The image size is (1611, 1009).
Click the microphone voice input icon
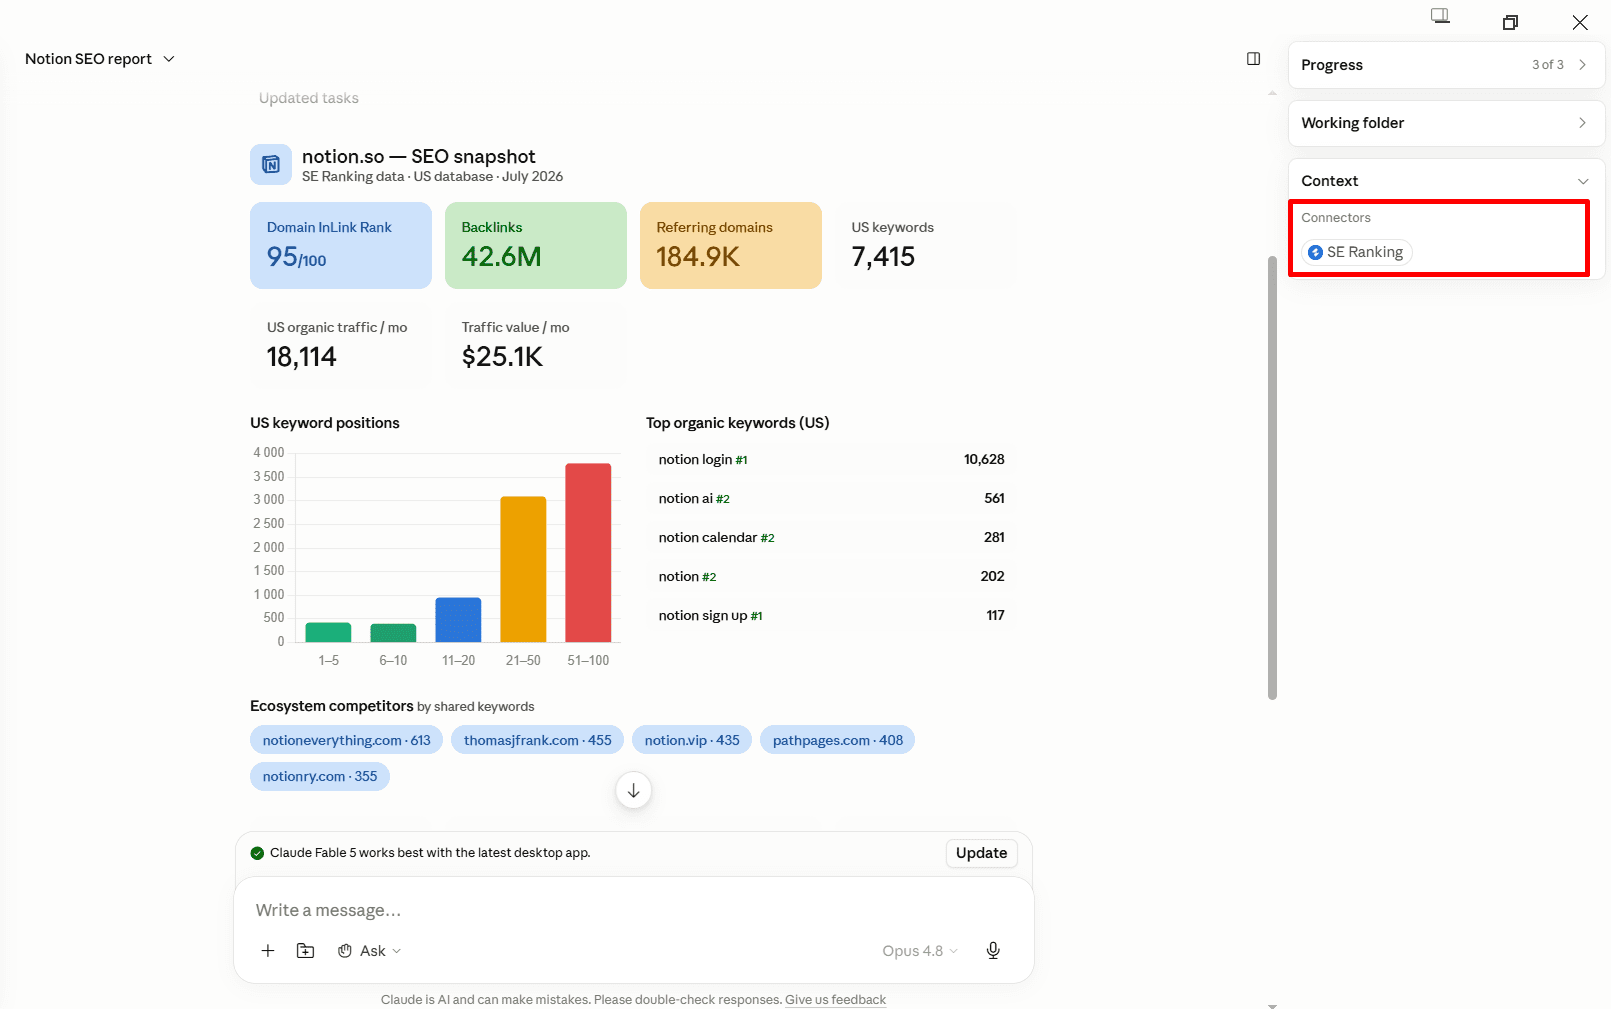point(993,951)
